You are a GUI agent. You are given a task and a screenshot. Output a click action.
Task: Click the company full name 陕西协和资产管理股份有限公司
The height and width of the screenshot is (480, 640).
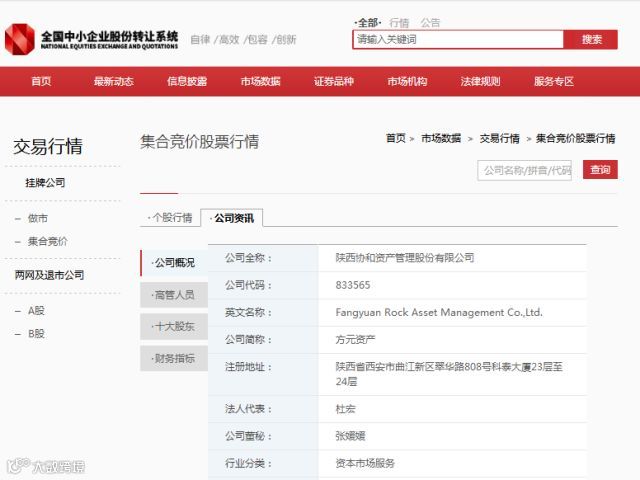pos(405,258)
